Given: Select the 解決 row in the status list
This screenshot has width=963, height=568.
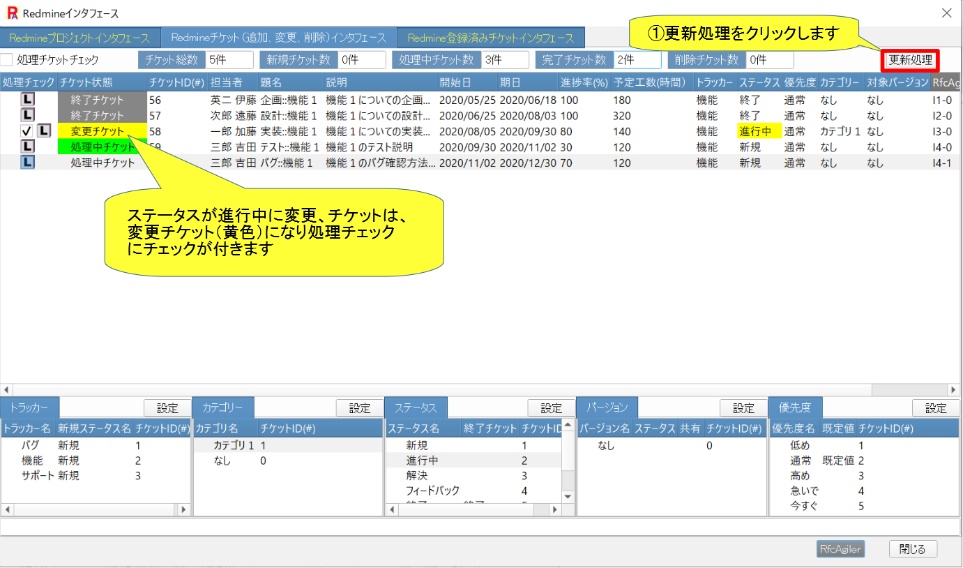Looking at the screenshot, I should (x=474, y=475).
